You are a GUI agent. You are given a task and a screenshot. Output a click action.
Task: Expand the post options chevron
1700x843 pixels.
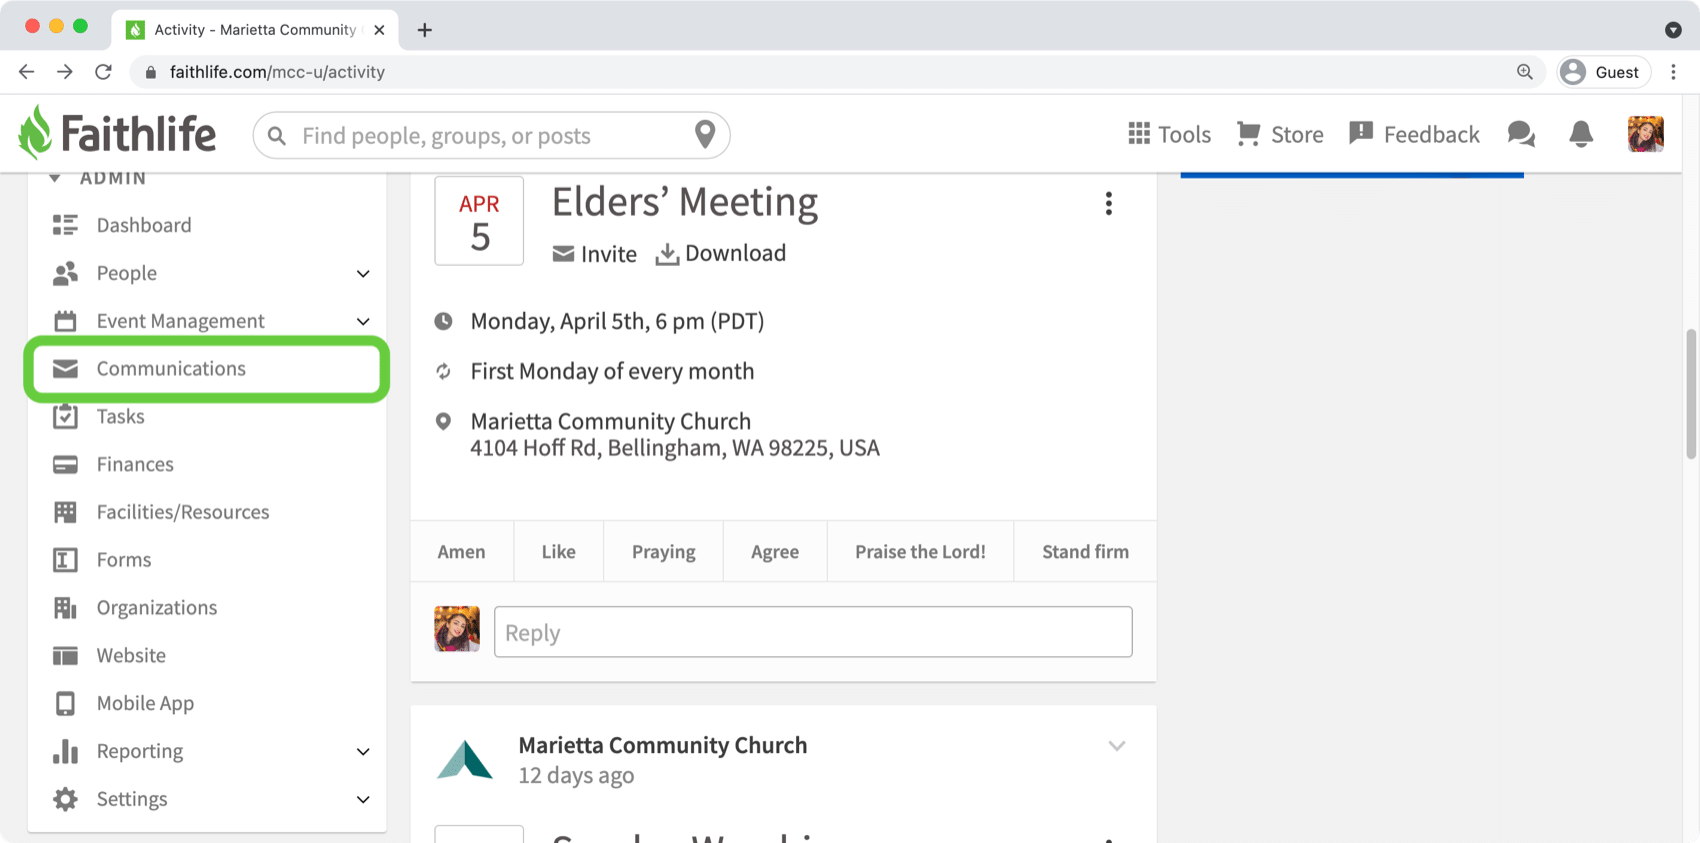click(1117, 746)
